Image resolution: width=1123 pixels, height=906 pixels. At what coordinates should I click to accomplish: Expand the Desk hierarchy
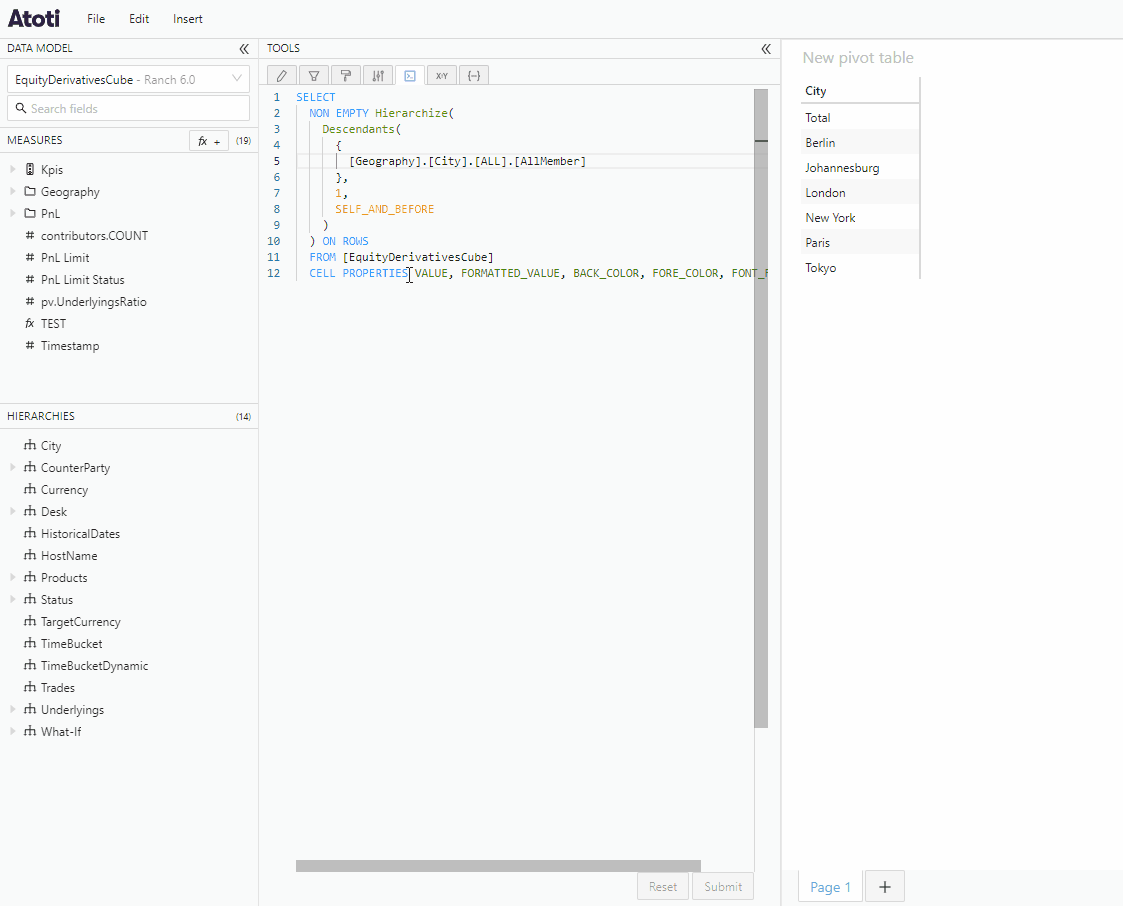click(x=13, y=511)
